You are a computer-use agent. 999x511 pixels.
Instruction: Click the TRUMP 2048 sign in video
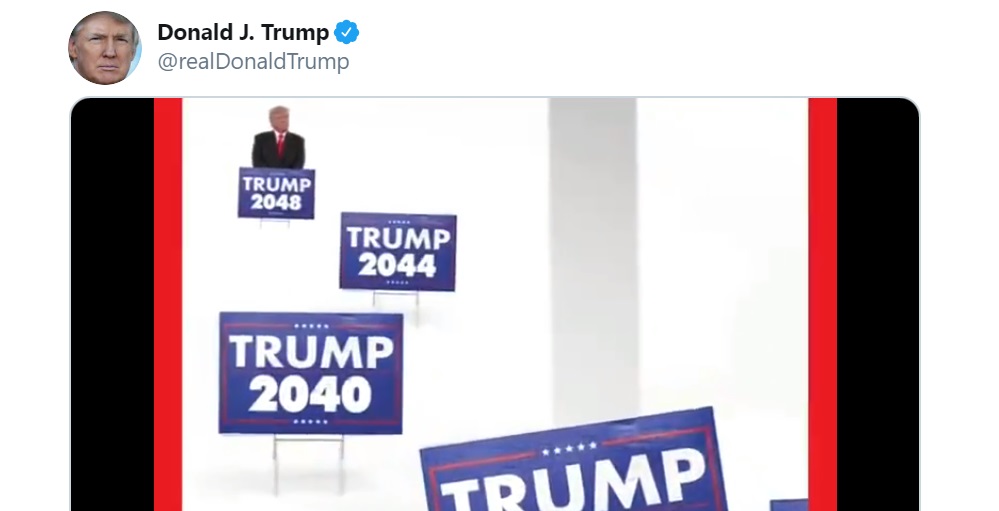point(277,193)
